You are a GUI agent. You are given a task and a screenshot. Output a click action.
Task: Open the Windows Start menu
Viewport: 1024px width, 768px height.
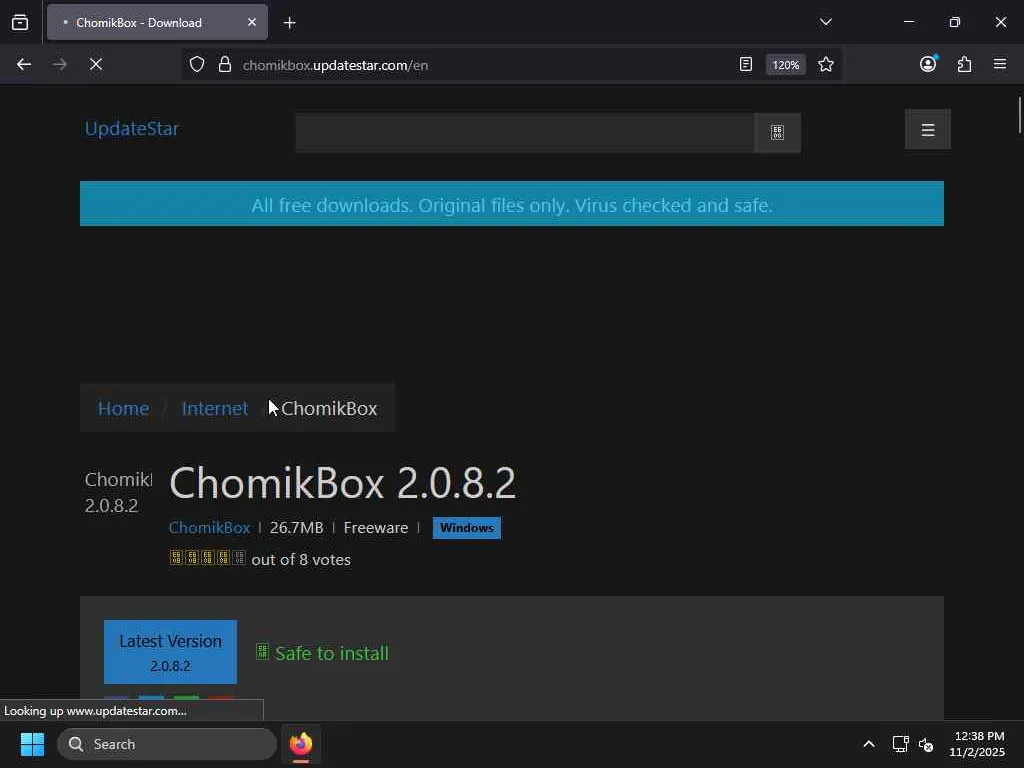[32, 744]
